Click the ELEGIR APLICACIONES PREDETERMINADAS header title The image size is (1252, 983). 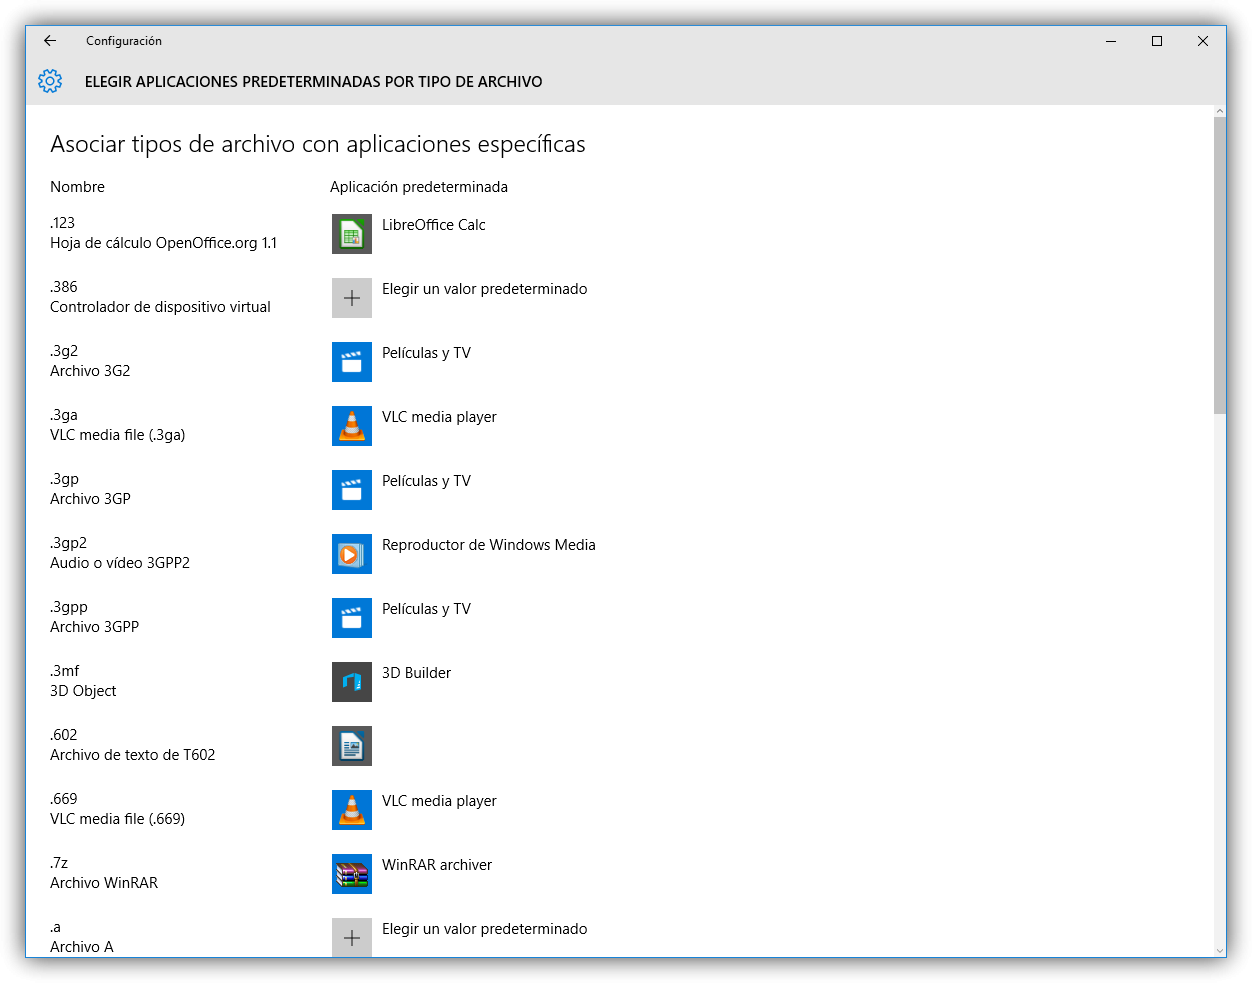click(314, 82)
